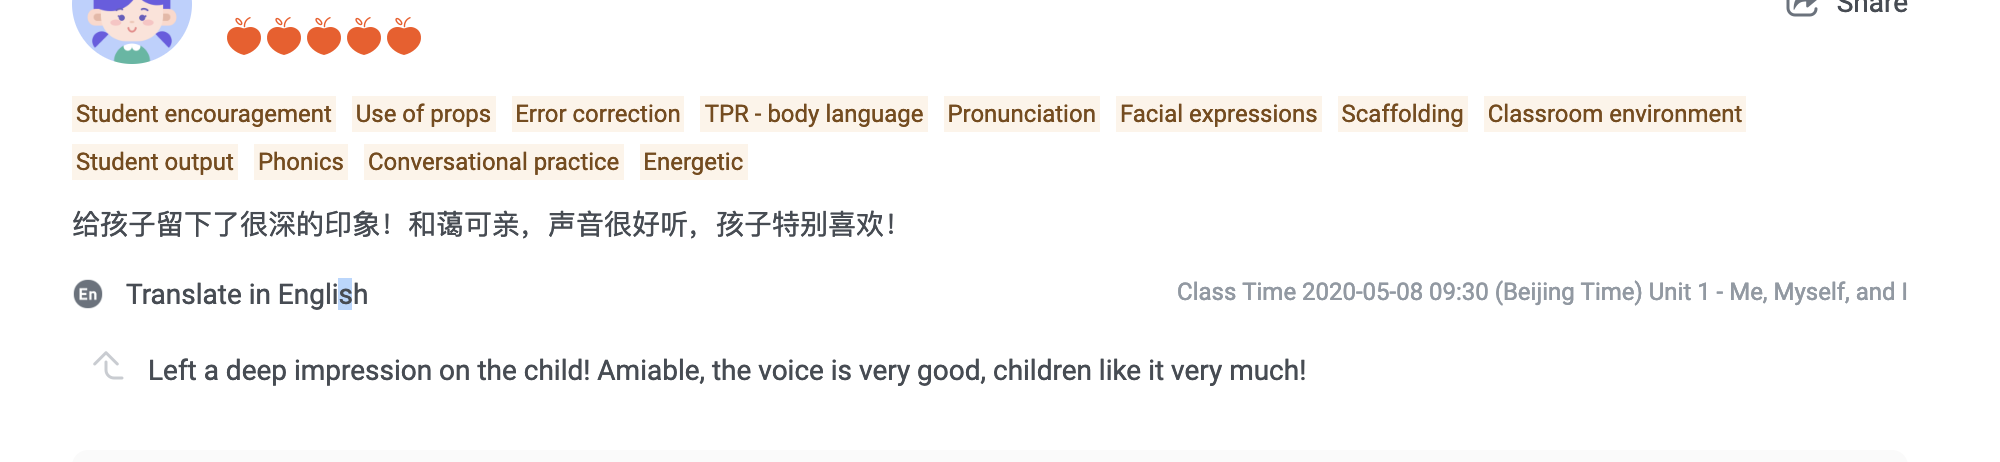Select the Phonics tag
This screenshot has width=2000, height=462.
click(x=300, y=162)
